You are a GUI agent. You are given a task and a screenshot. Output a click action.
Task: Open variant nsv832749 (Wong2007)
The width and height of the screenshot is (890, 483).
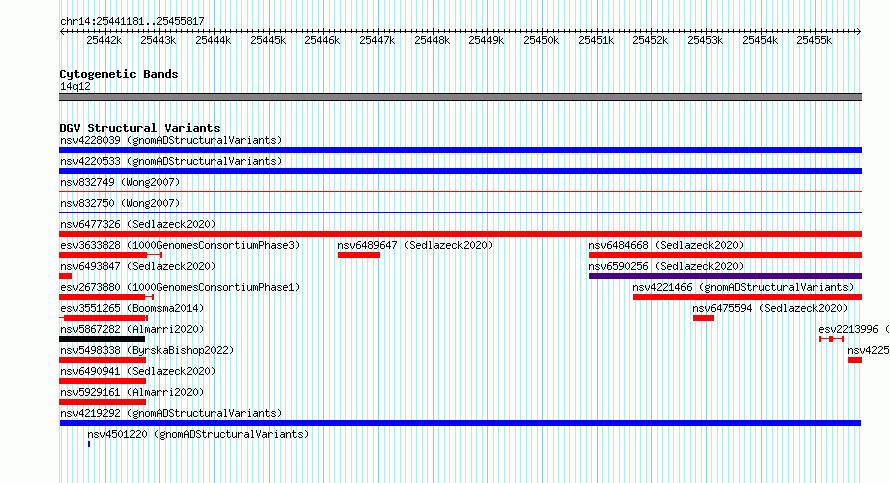(x=120, y=182)
